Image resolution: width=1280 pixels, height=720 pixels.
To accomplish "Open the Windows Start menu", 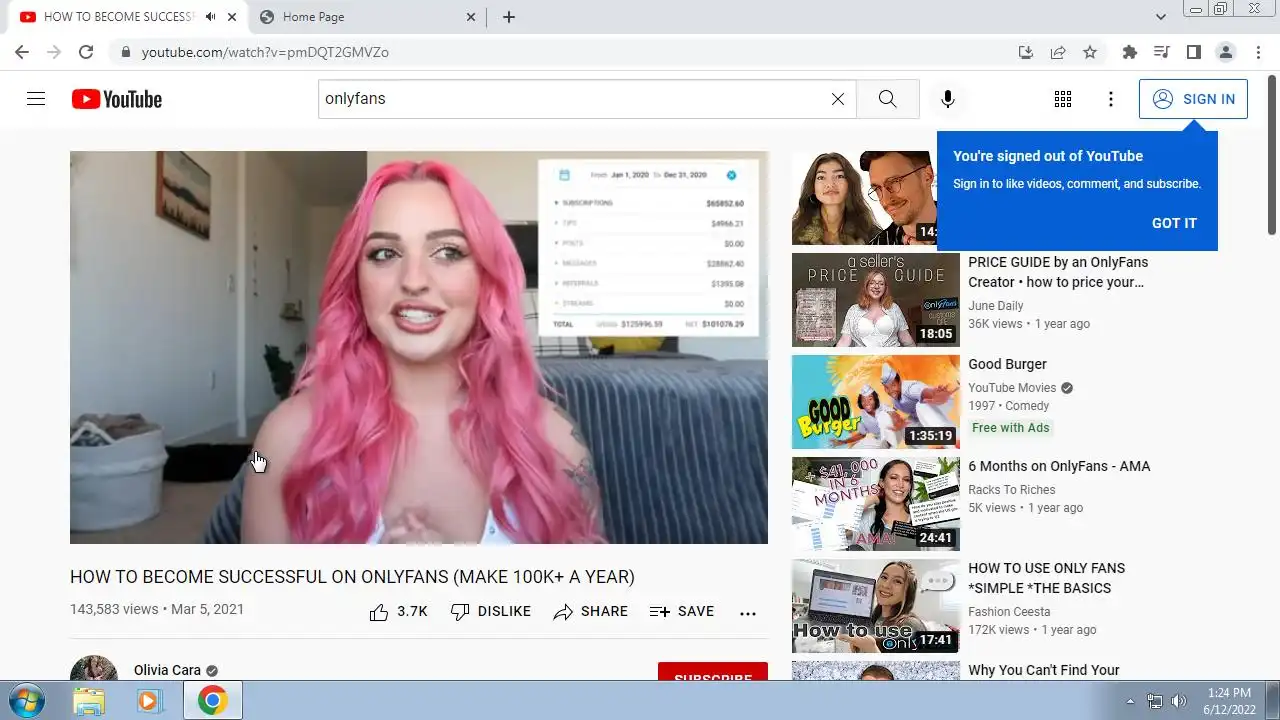I will (x=27, y=700).
